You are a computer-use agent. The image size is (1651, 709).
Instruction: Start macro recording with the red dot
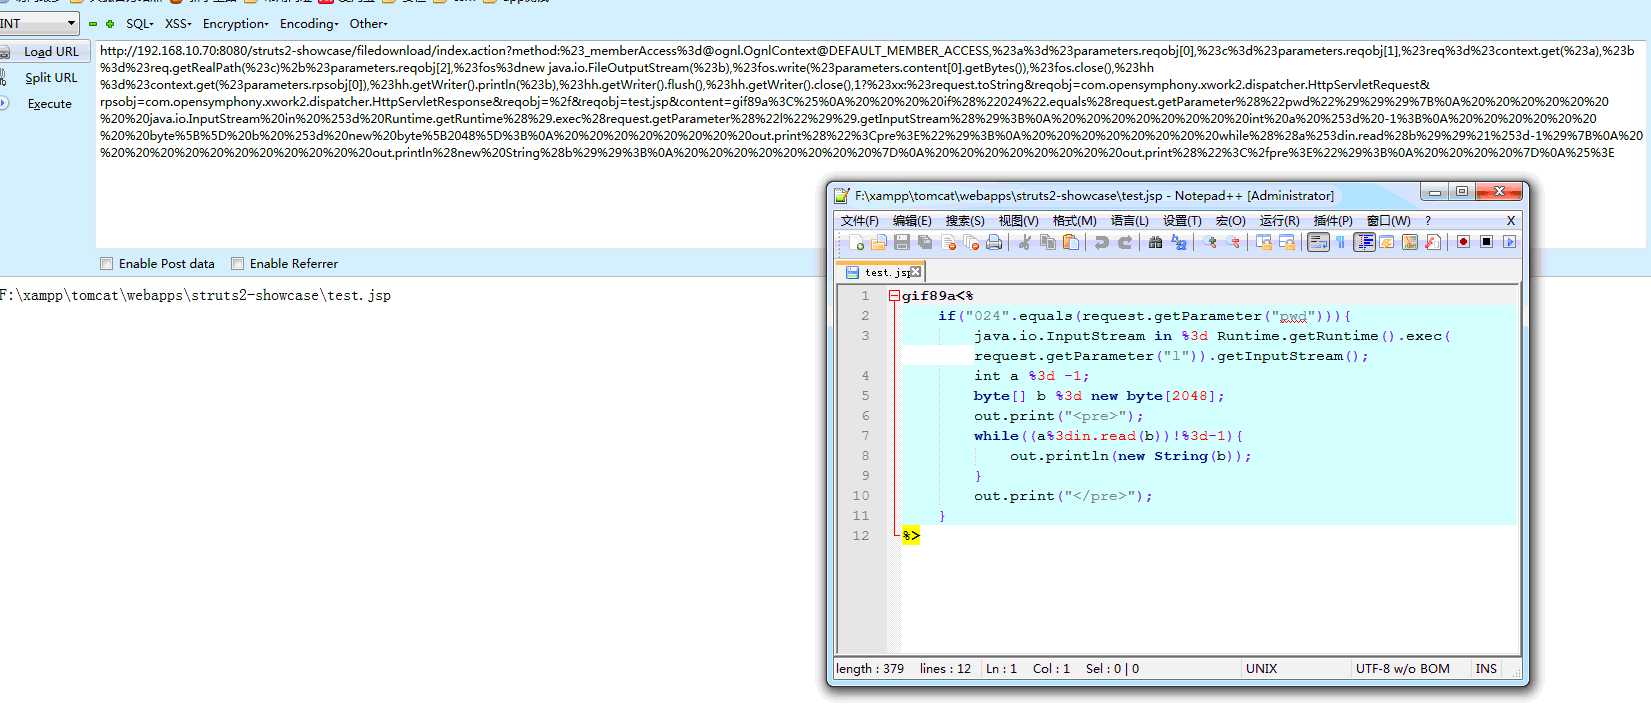coord(1463,242)
